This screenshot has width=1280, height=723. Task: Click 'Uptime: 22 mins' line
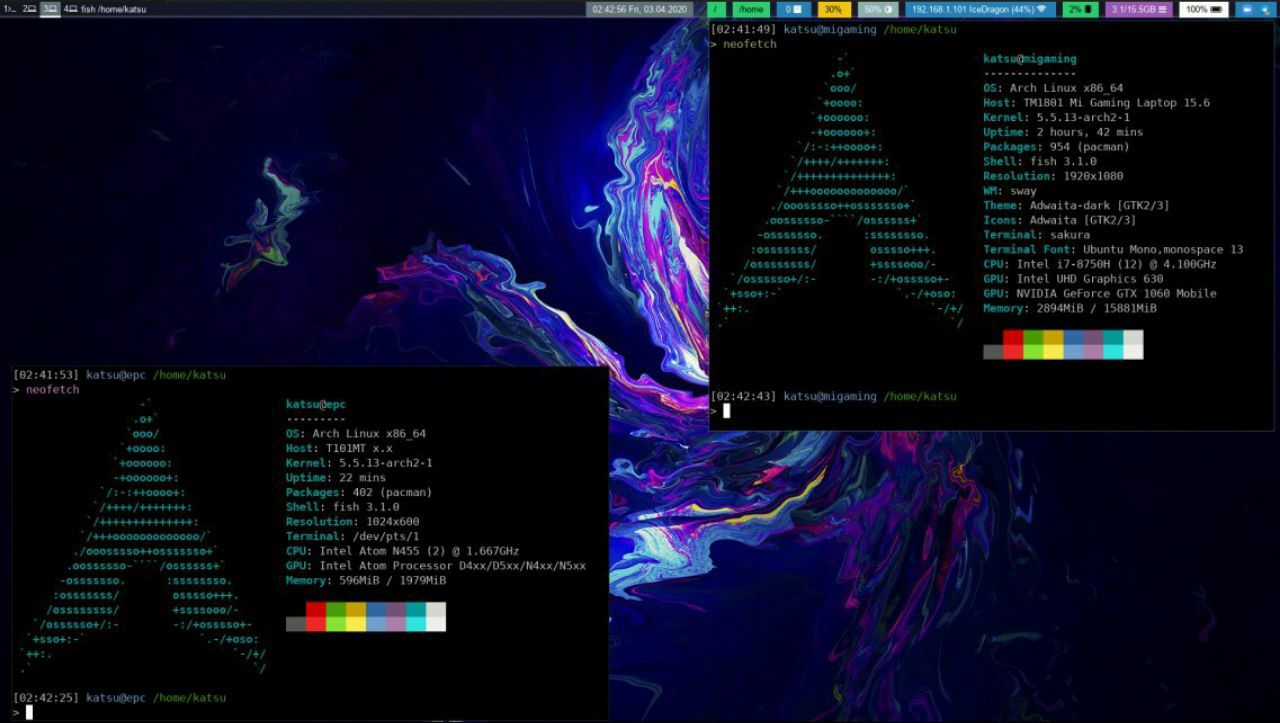(x=336, y=478)
